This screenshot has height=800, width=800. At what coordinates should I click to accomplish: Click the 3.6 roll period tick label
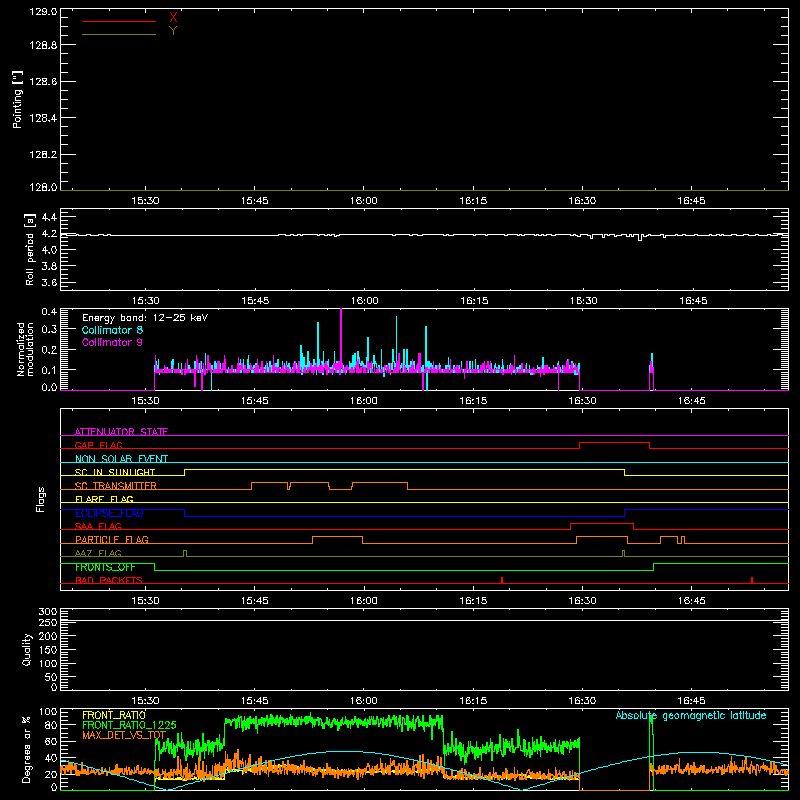pos(49,283)
